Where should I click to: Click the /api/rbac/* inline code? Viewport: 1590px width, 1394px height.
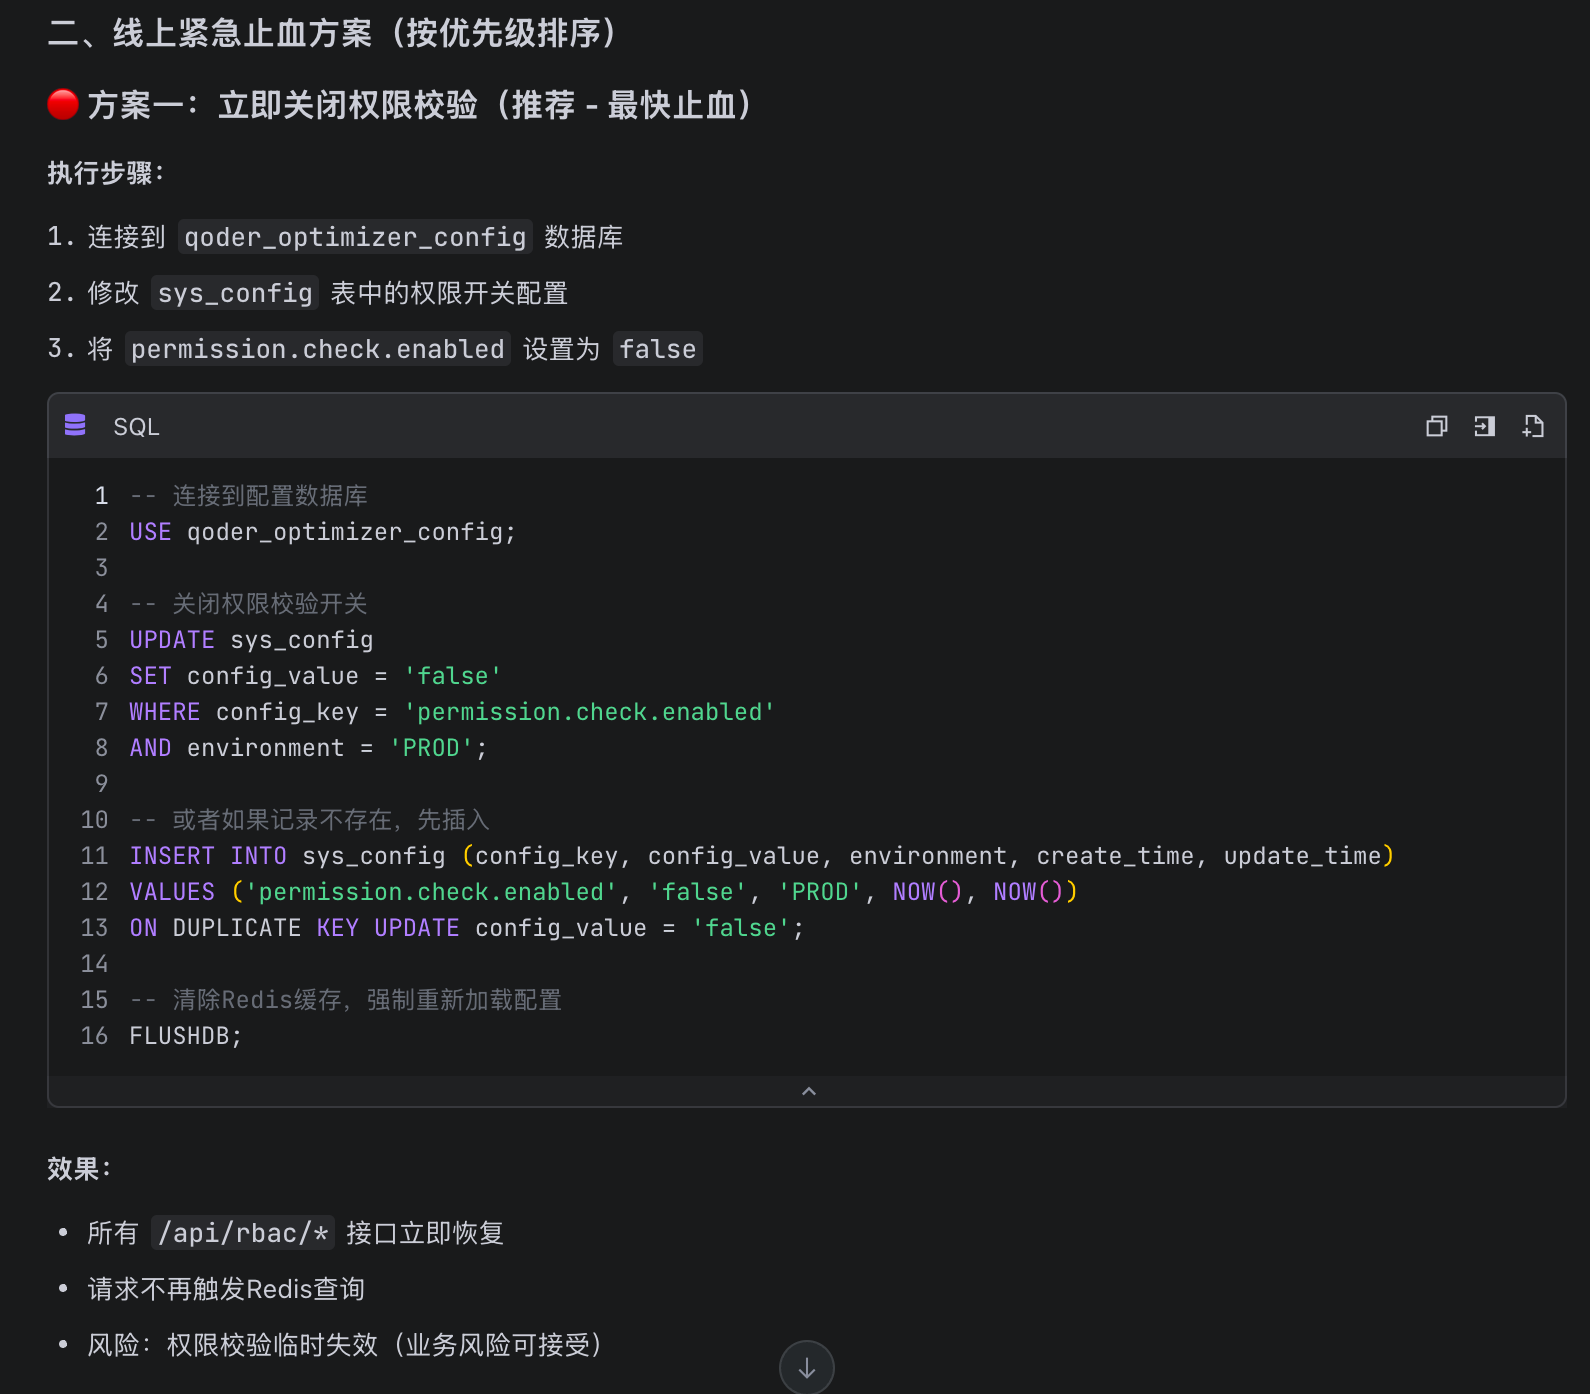243,1233
